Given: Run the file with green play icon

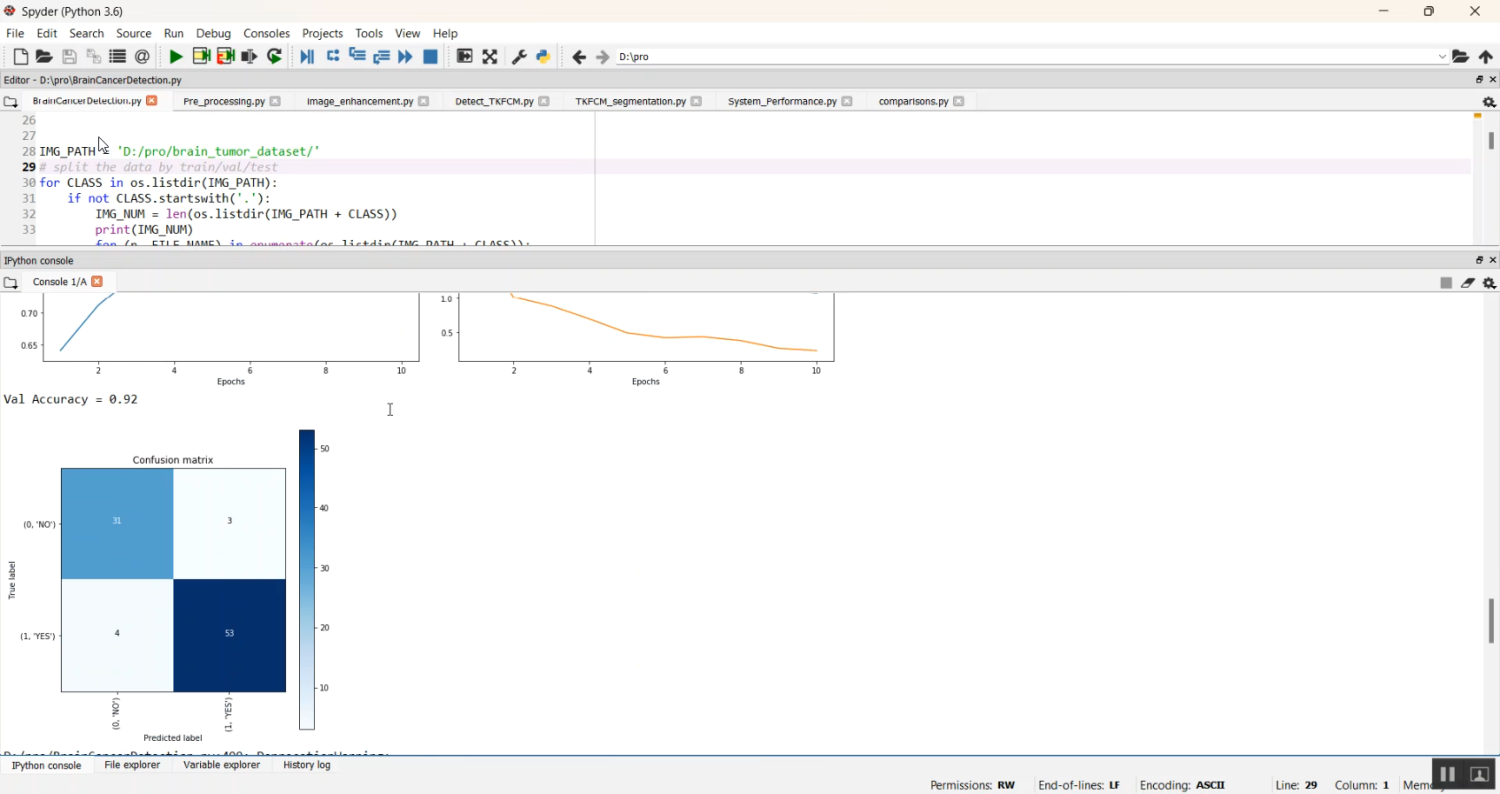Looking at the screenshot, I should [176, 57].
